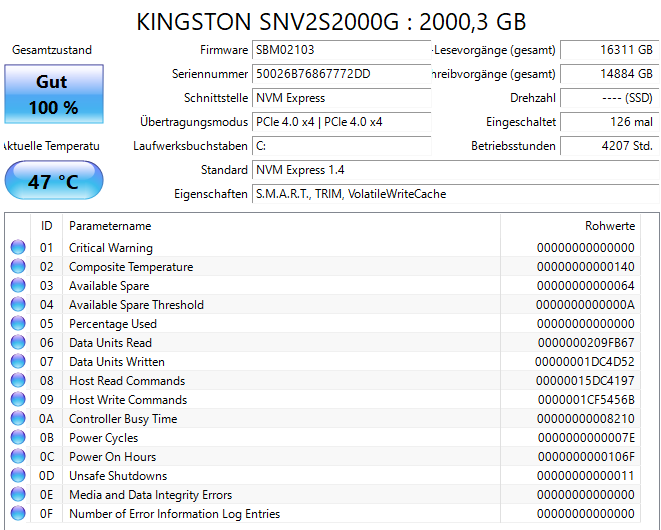Select Media and Data Integrity Errors name
The image size is (661, 530).
(x=150, y=495)
